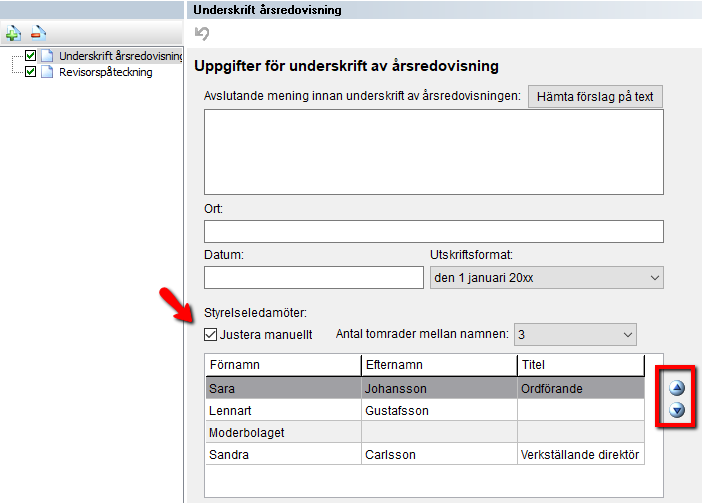Move selected board member up
This screenshot has width=702, height=503.
point(677,388)
